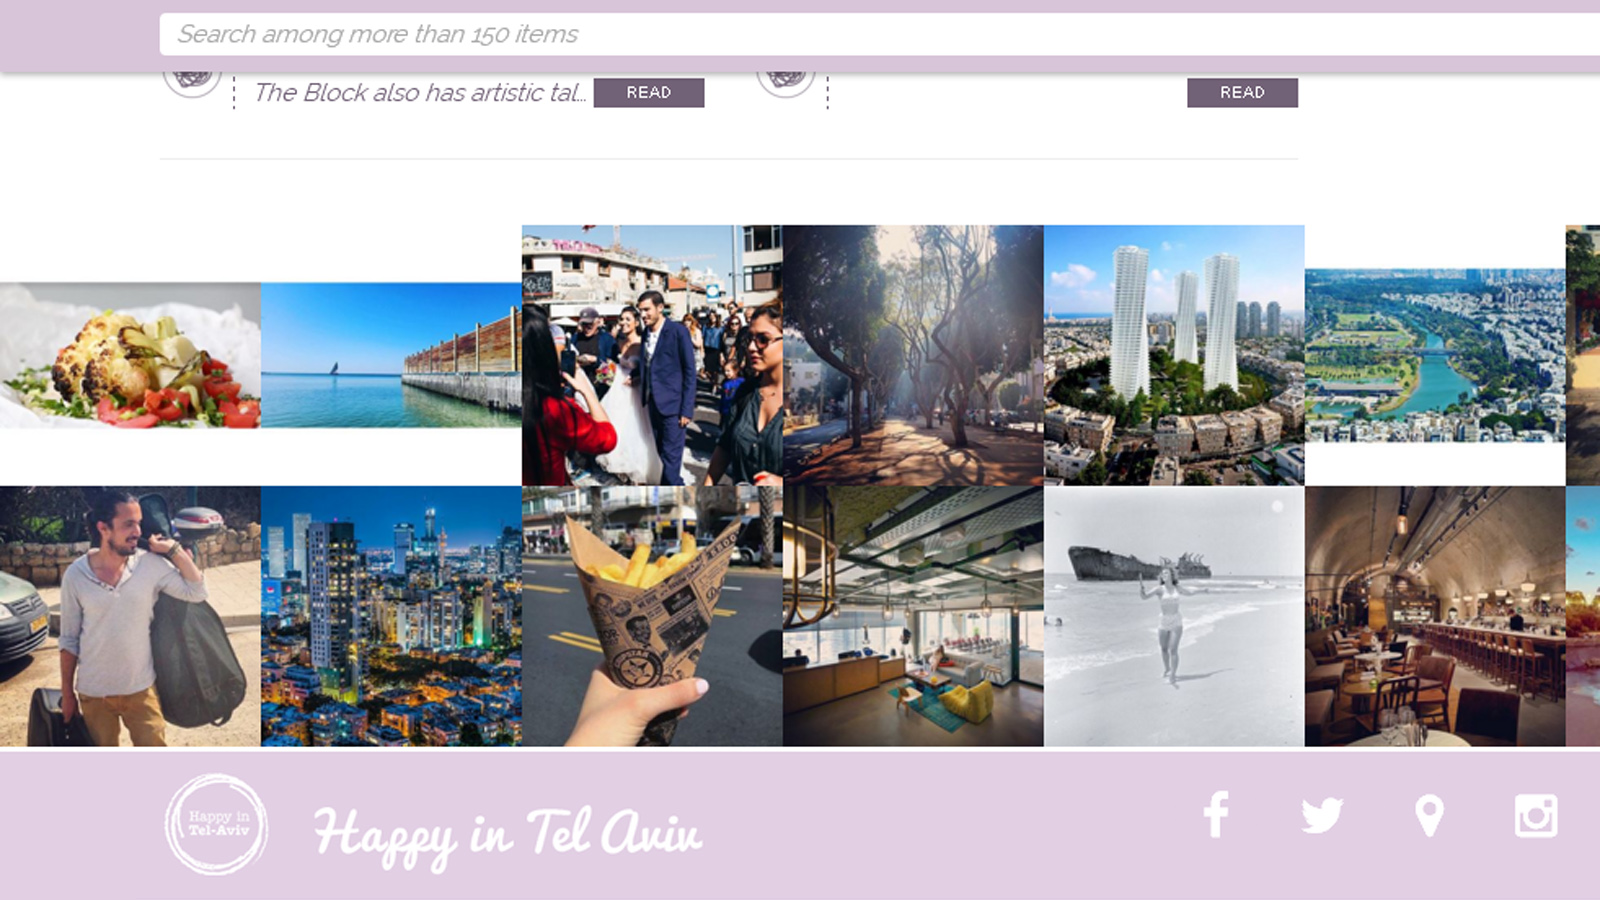Open 'The Block also has artistic tal...' link
Screen dimensions: 1600x900
pos(419,92)
